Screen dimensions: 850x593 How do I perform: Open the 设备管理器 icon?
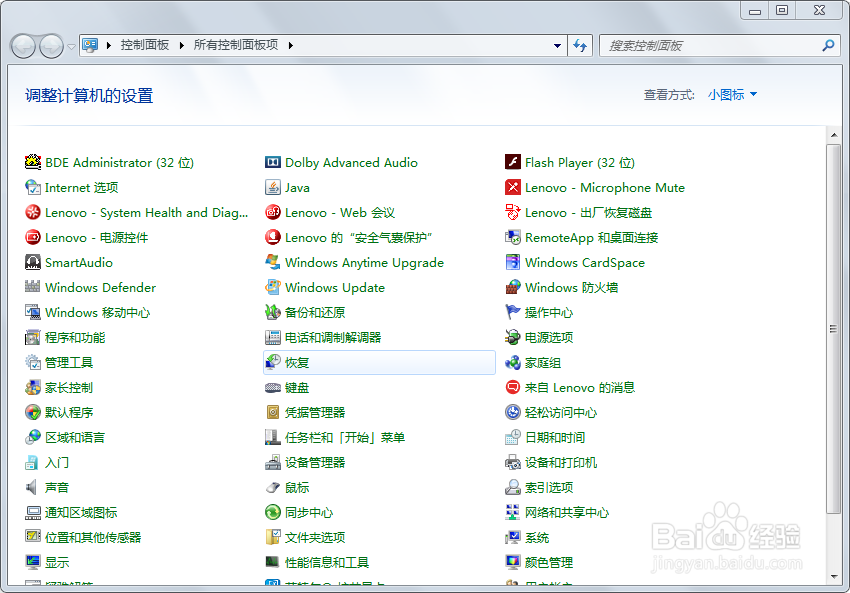pyautogui.click(x=273, y=462)
